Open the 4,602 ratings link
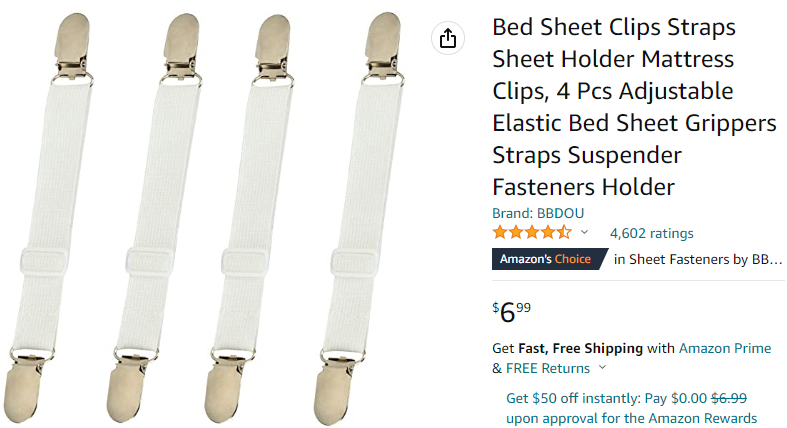787x428 pixels. click(x=651, y=233)
